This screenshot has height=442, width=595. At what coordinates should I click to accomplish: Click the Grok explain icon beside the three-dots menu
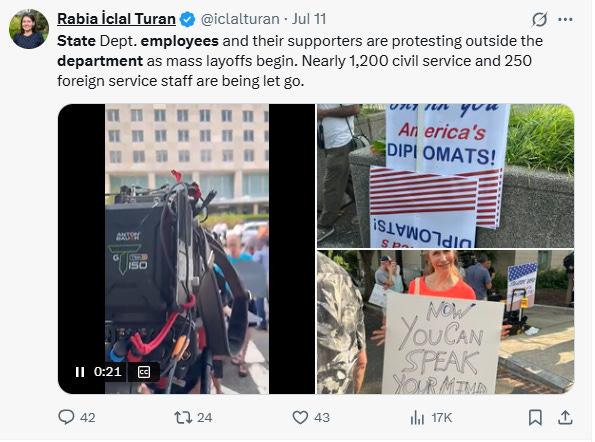[539, 19]
